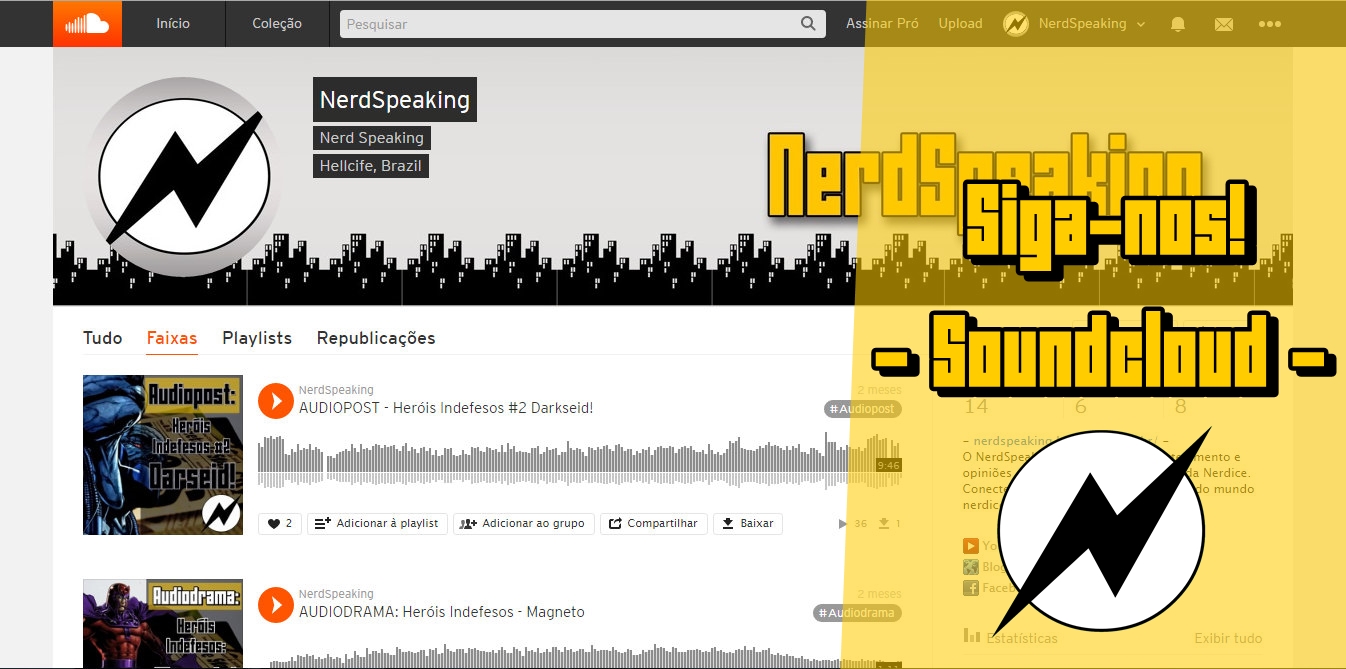Open the Coleção navigation item
The image size is (1346, 669).
(277, 23)
